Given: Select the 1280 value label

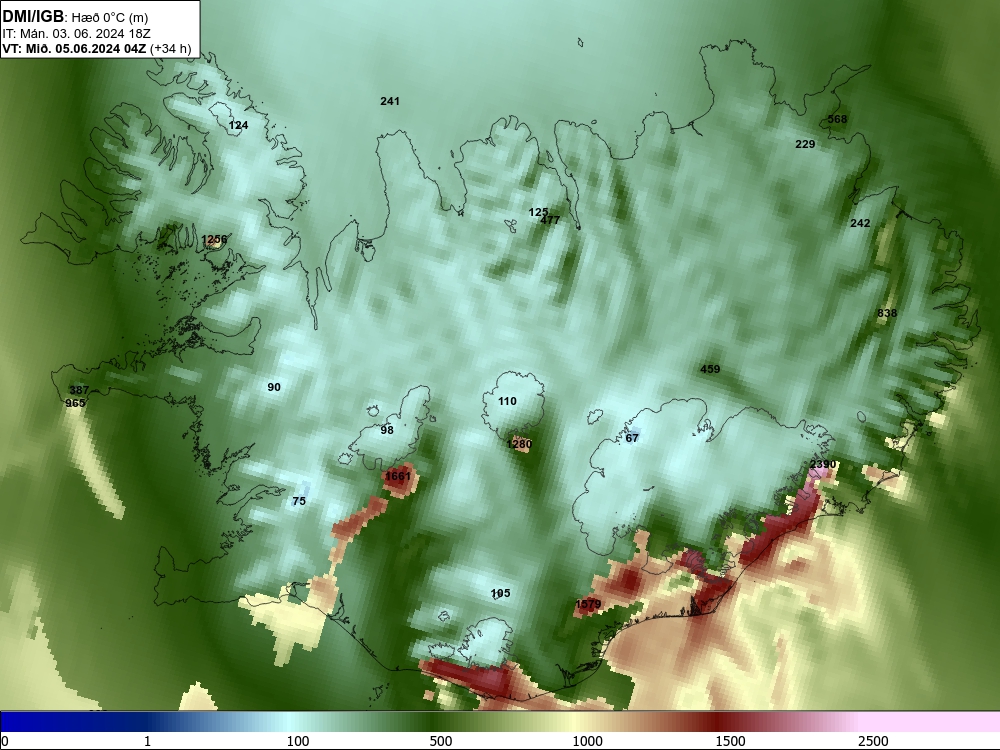Looking at the screenshot, I should [520, 444].
